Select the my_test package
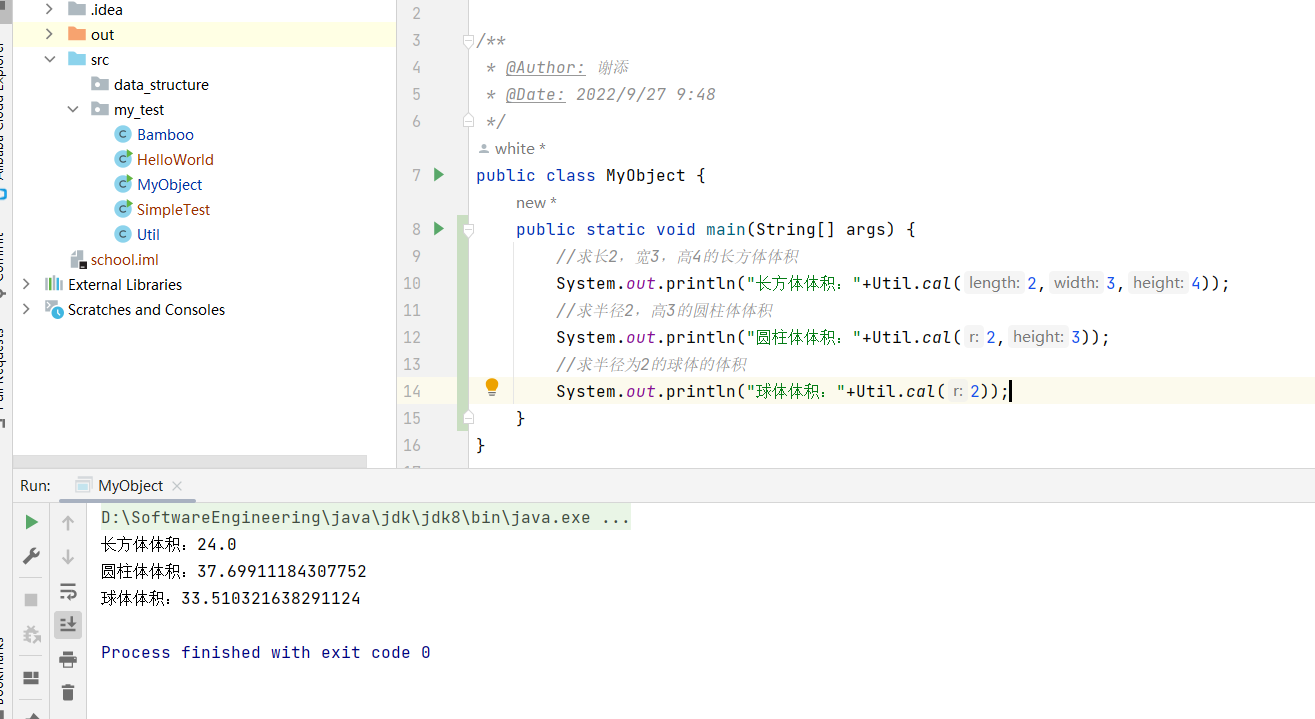The width and height of the screenshot is (1315, 719). coord(139,109)
